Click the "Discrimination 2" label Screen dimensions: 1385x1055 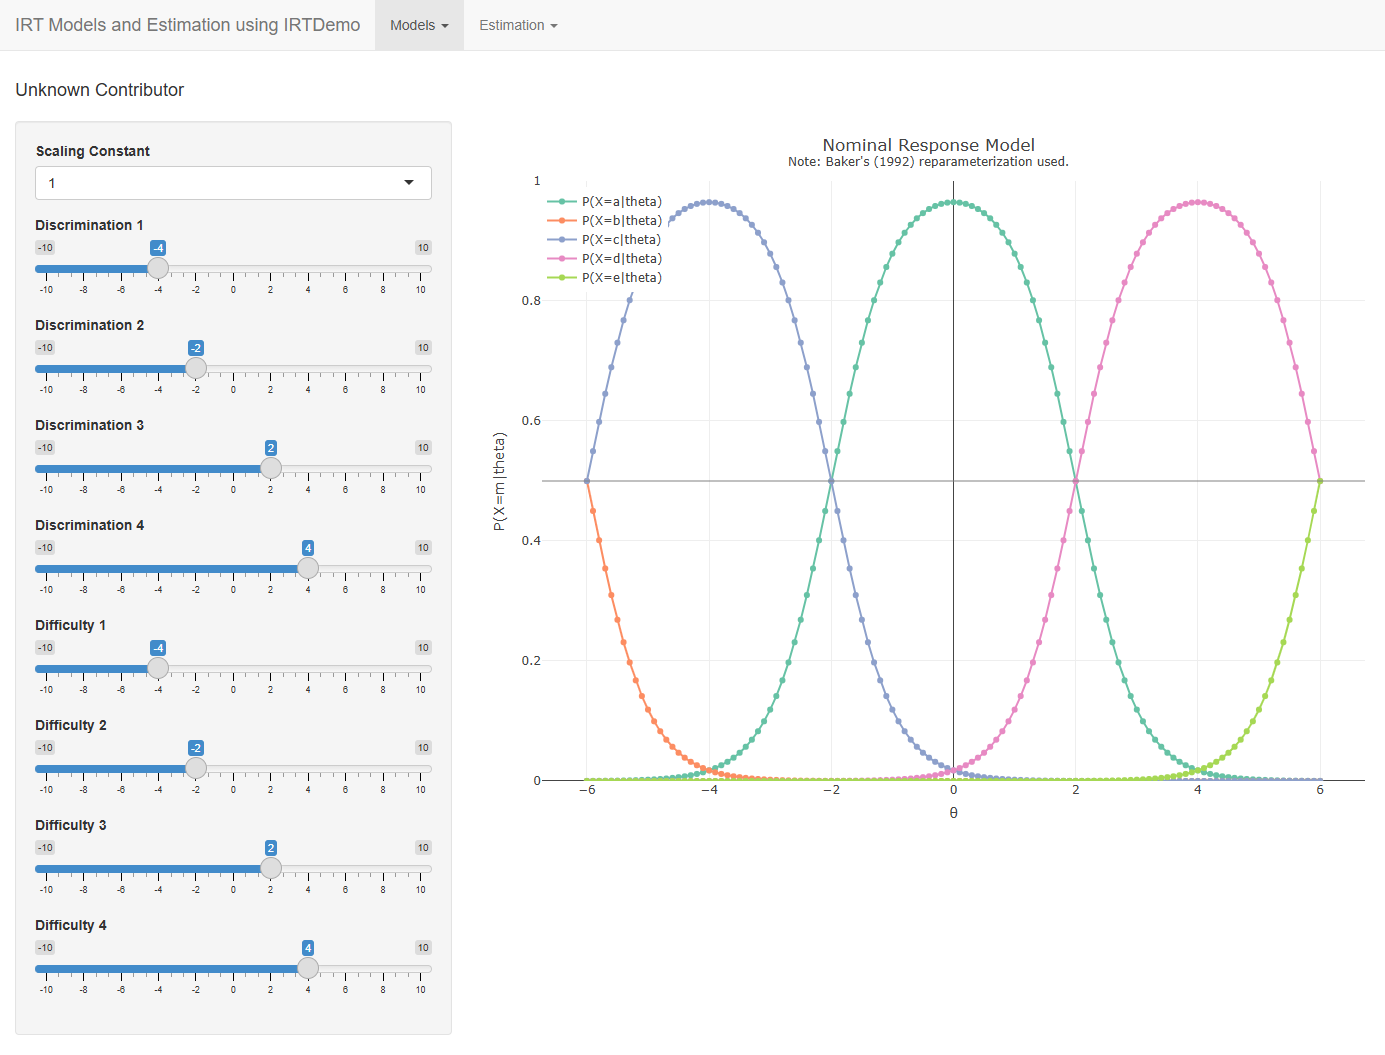(90, 325)
